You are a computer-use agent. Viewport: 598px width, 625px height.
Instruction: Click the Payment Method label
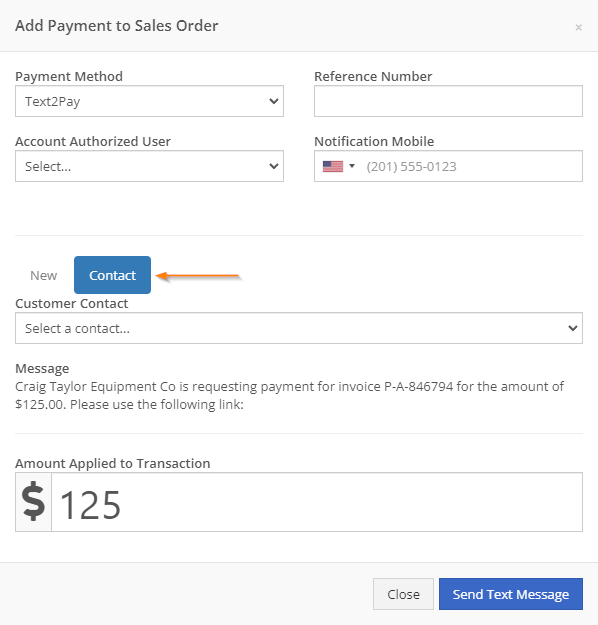(69, 76)
